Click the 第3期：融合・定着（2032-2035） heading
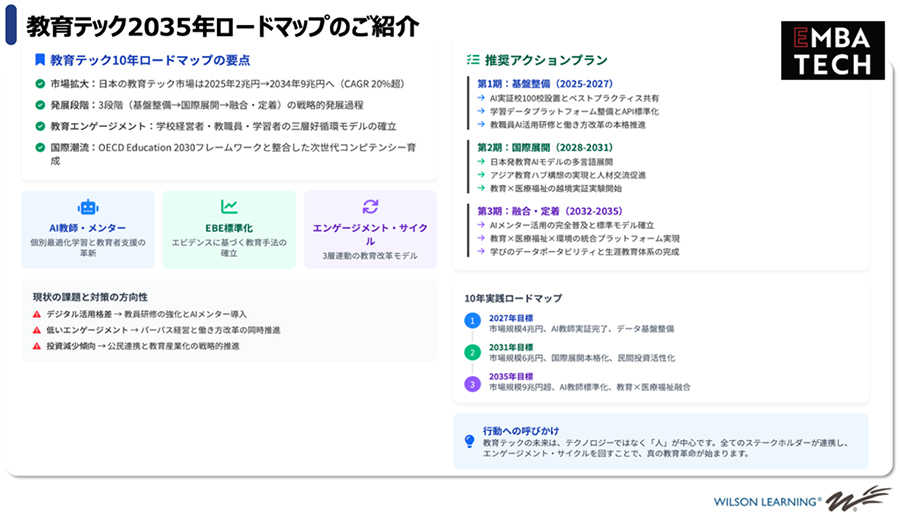This screenshot has height=516, width=900. (552, 210)
